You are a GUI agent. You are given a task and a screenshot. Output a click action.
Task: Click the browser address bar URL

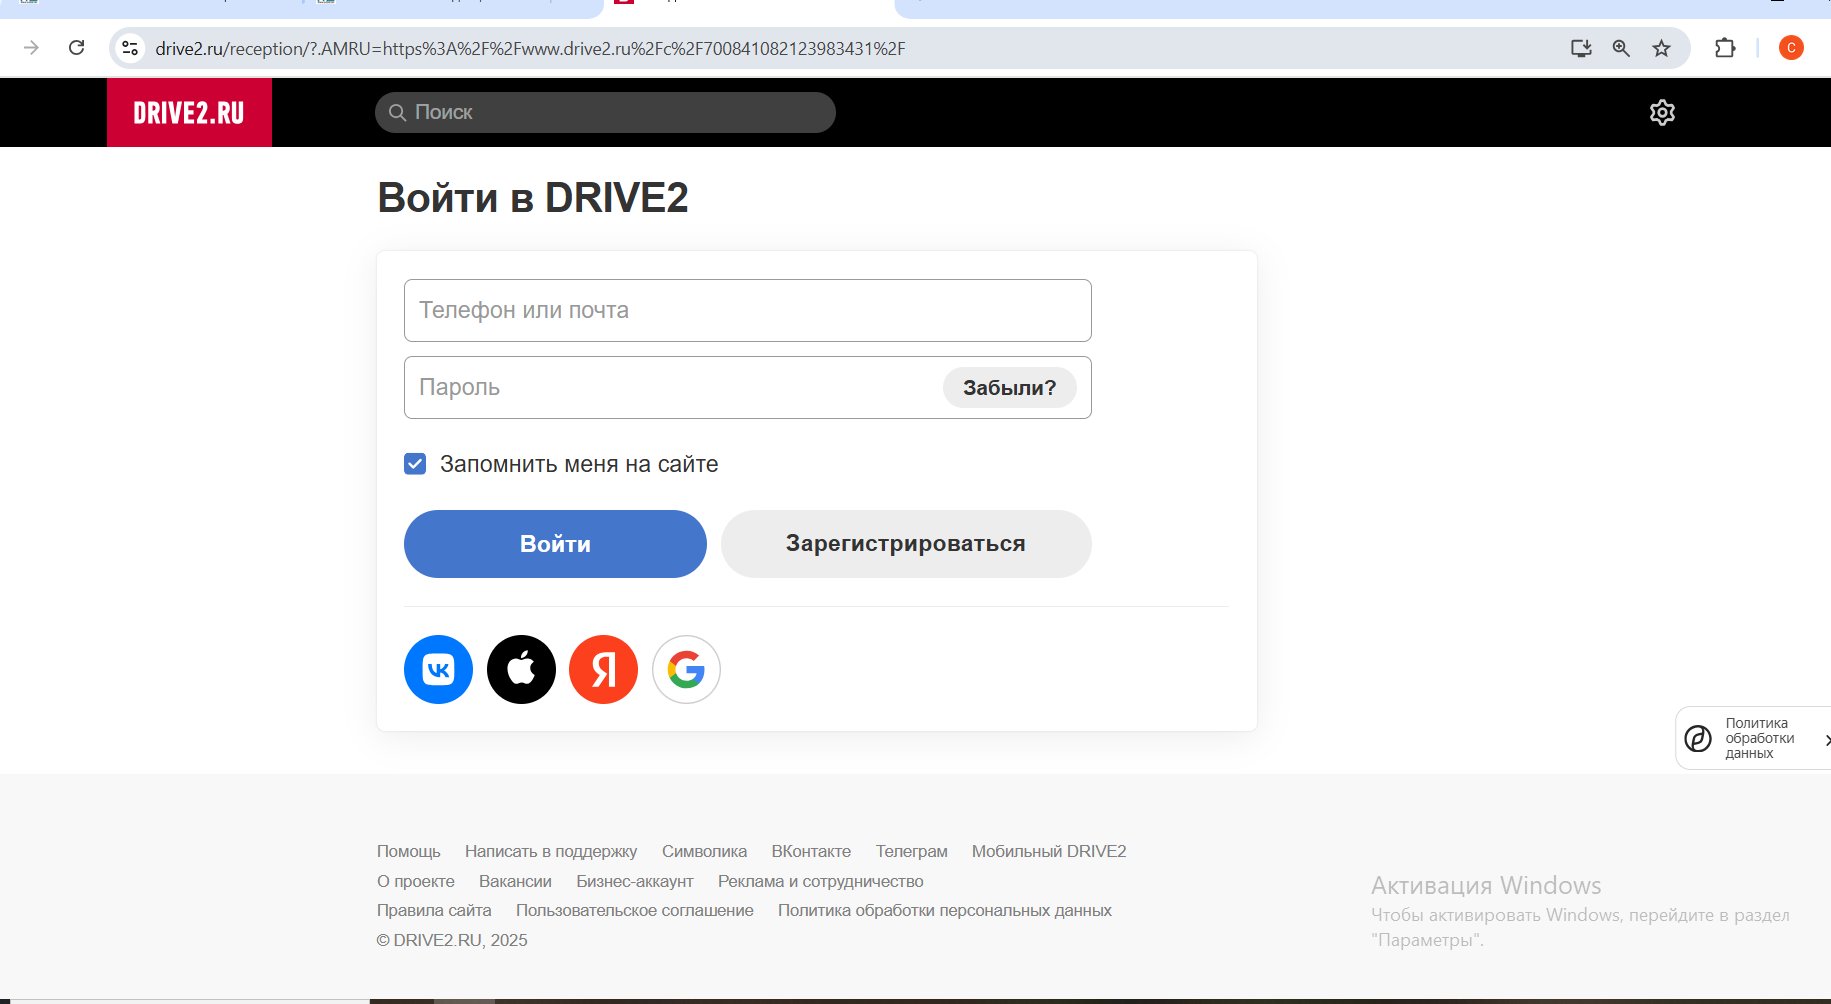(530, 48)
